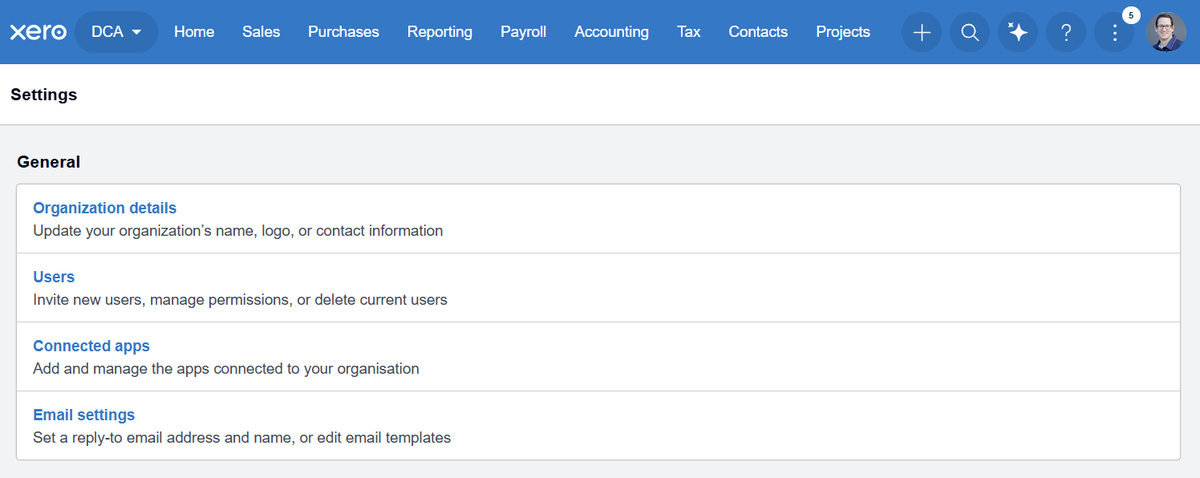Click the Xero logo
The height and width of the screenshot is (478, 1200).
click(x=38, y=32)
